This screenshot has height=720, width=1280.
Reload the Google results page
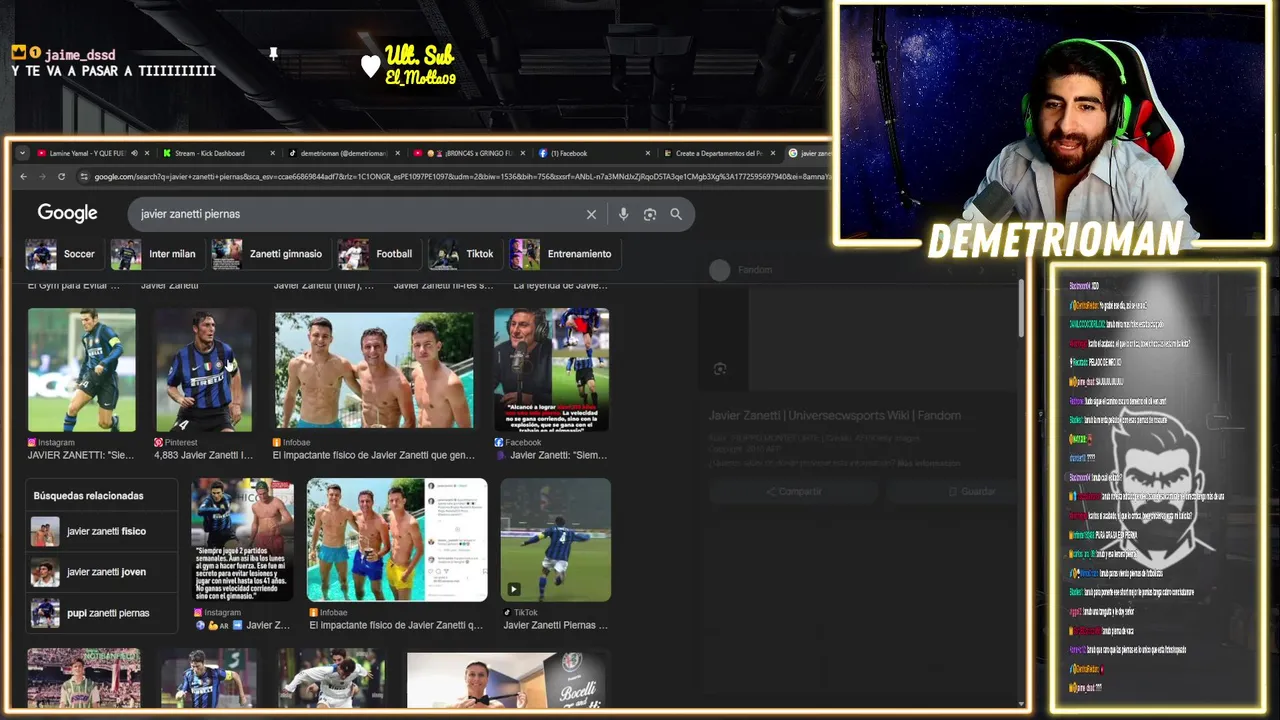pyautogui.click(x=61, y=176)
